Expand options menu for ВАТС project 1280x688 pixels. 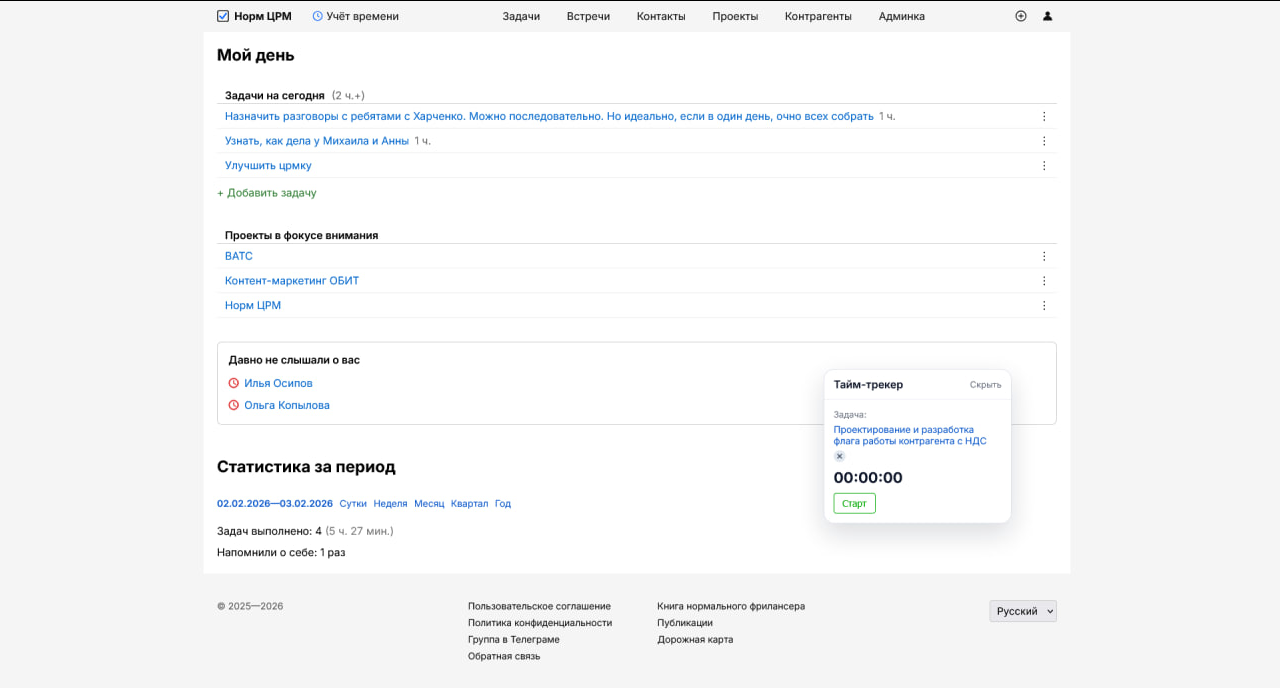[1044, 256]
